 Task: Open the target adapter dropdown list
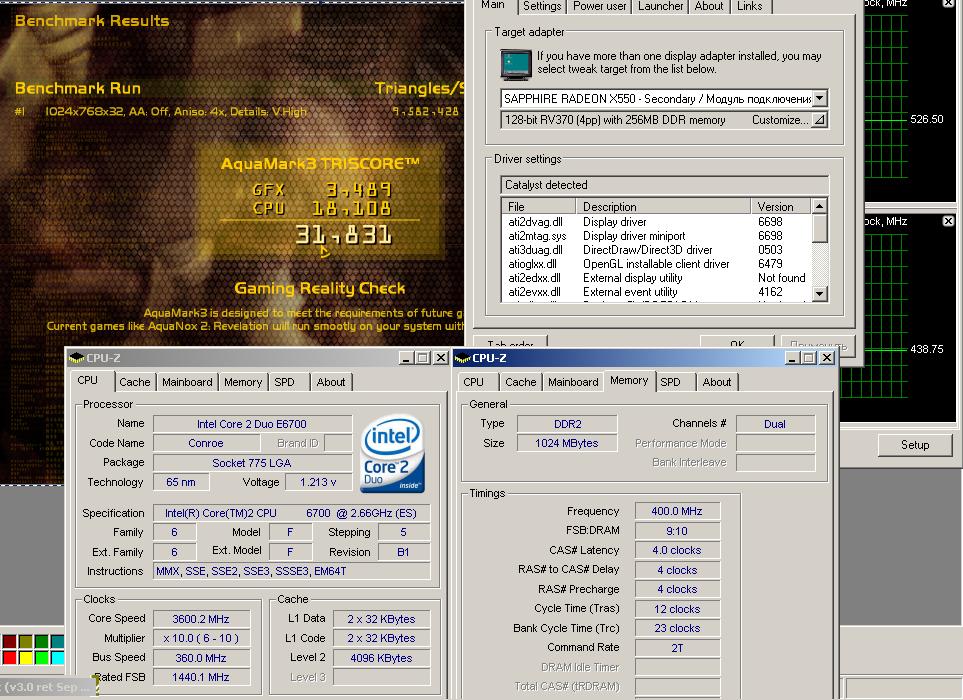(819, 98)
